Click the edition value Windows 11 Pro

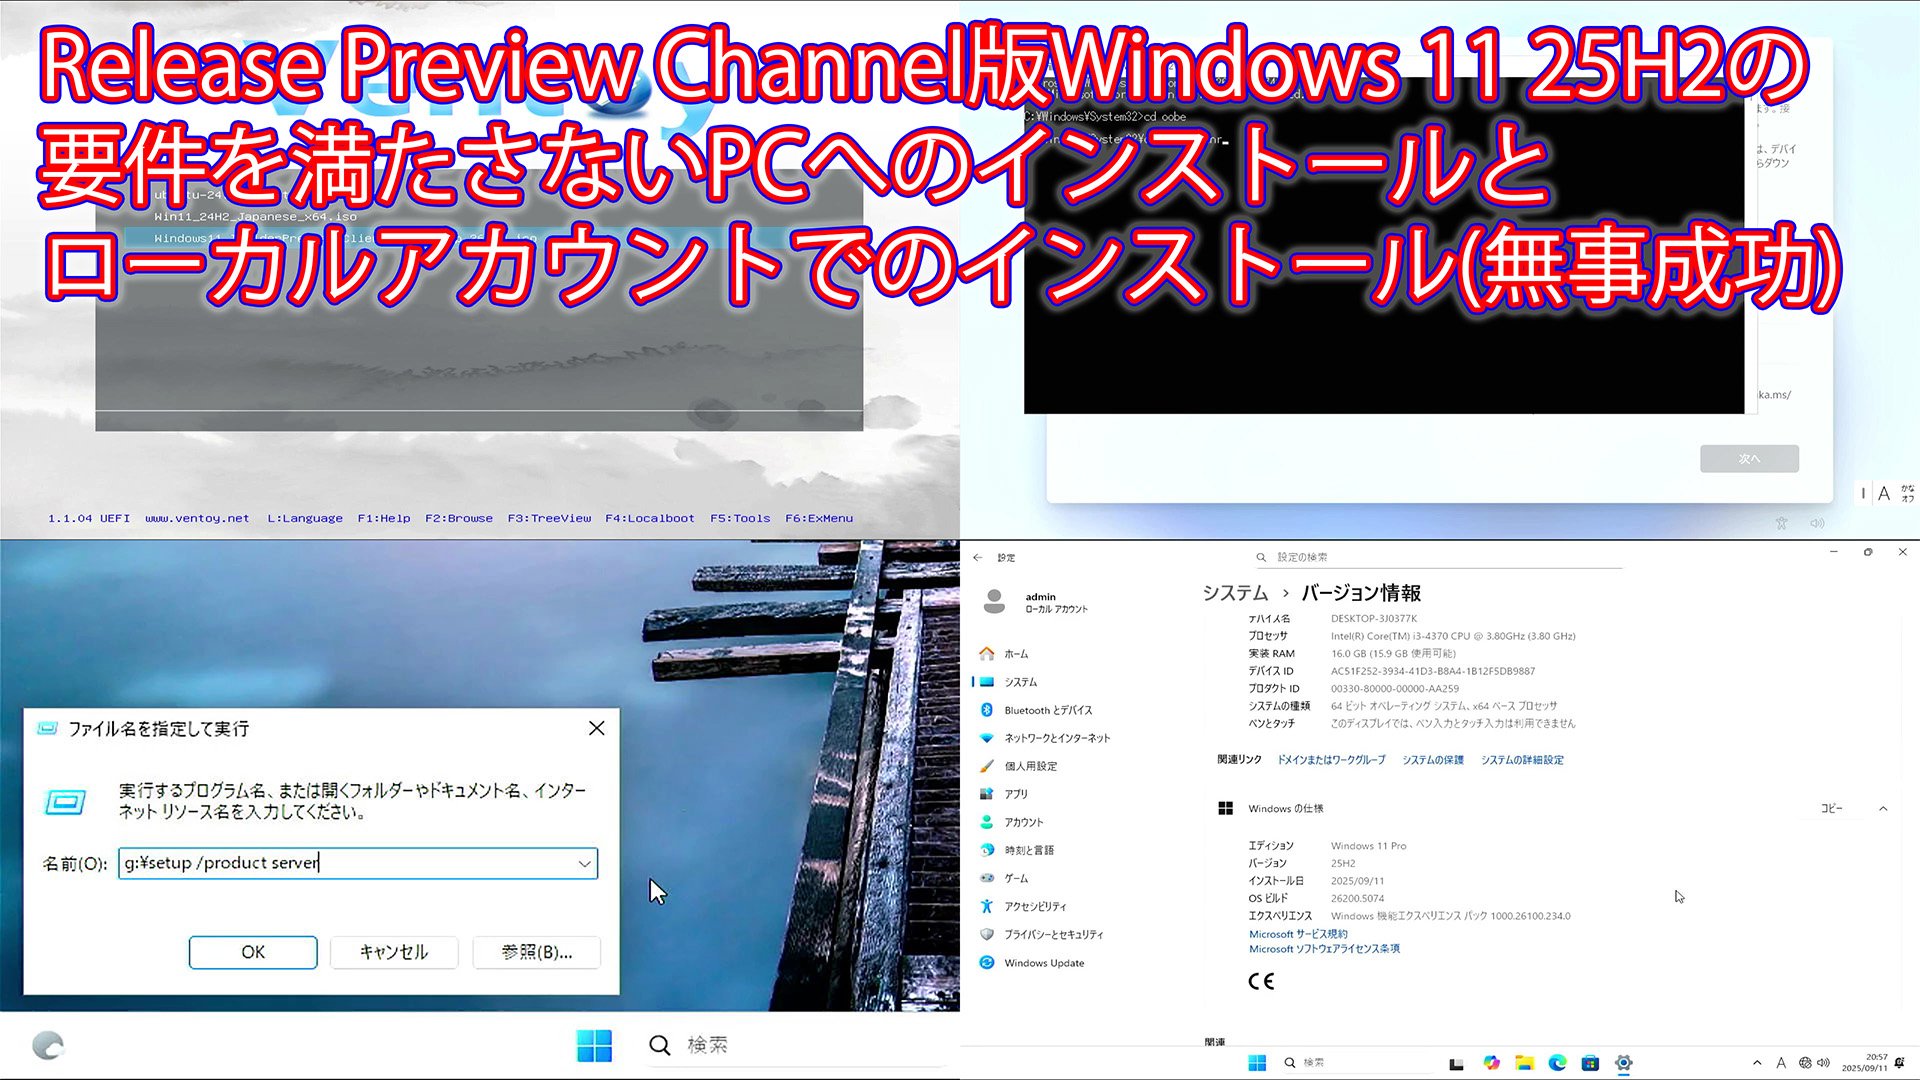point(1368,846)
